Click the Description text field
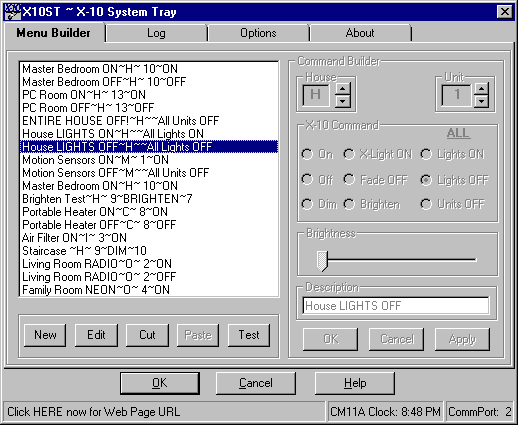Image resolution: width=518 pixels, height=425 pixels. click(396, 305)
